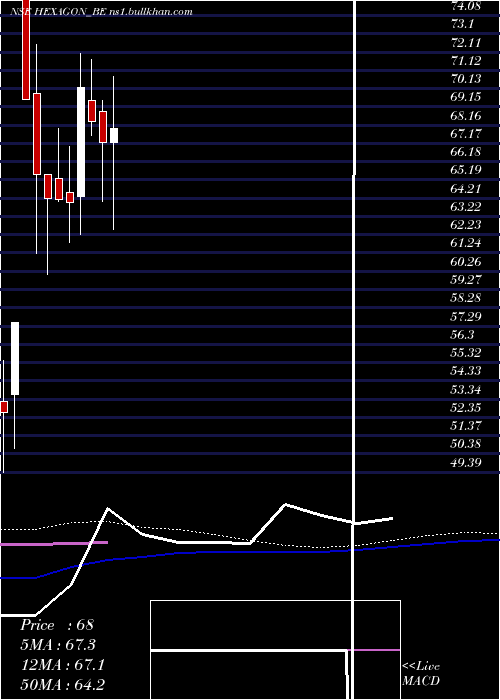Click the 56.3 price axis label
500x700 pixels.
coord(462,334)
